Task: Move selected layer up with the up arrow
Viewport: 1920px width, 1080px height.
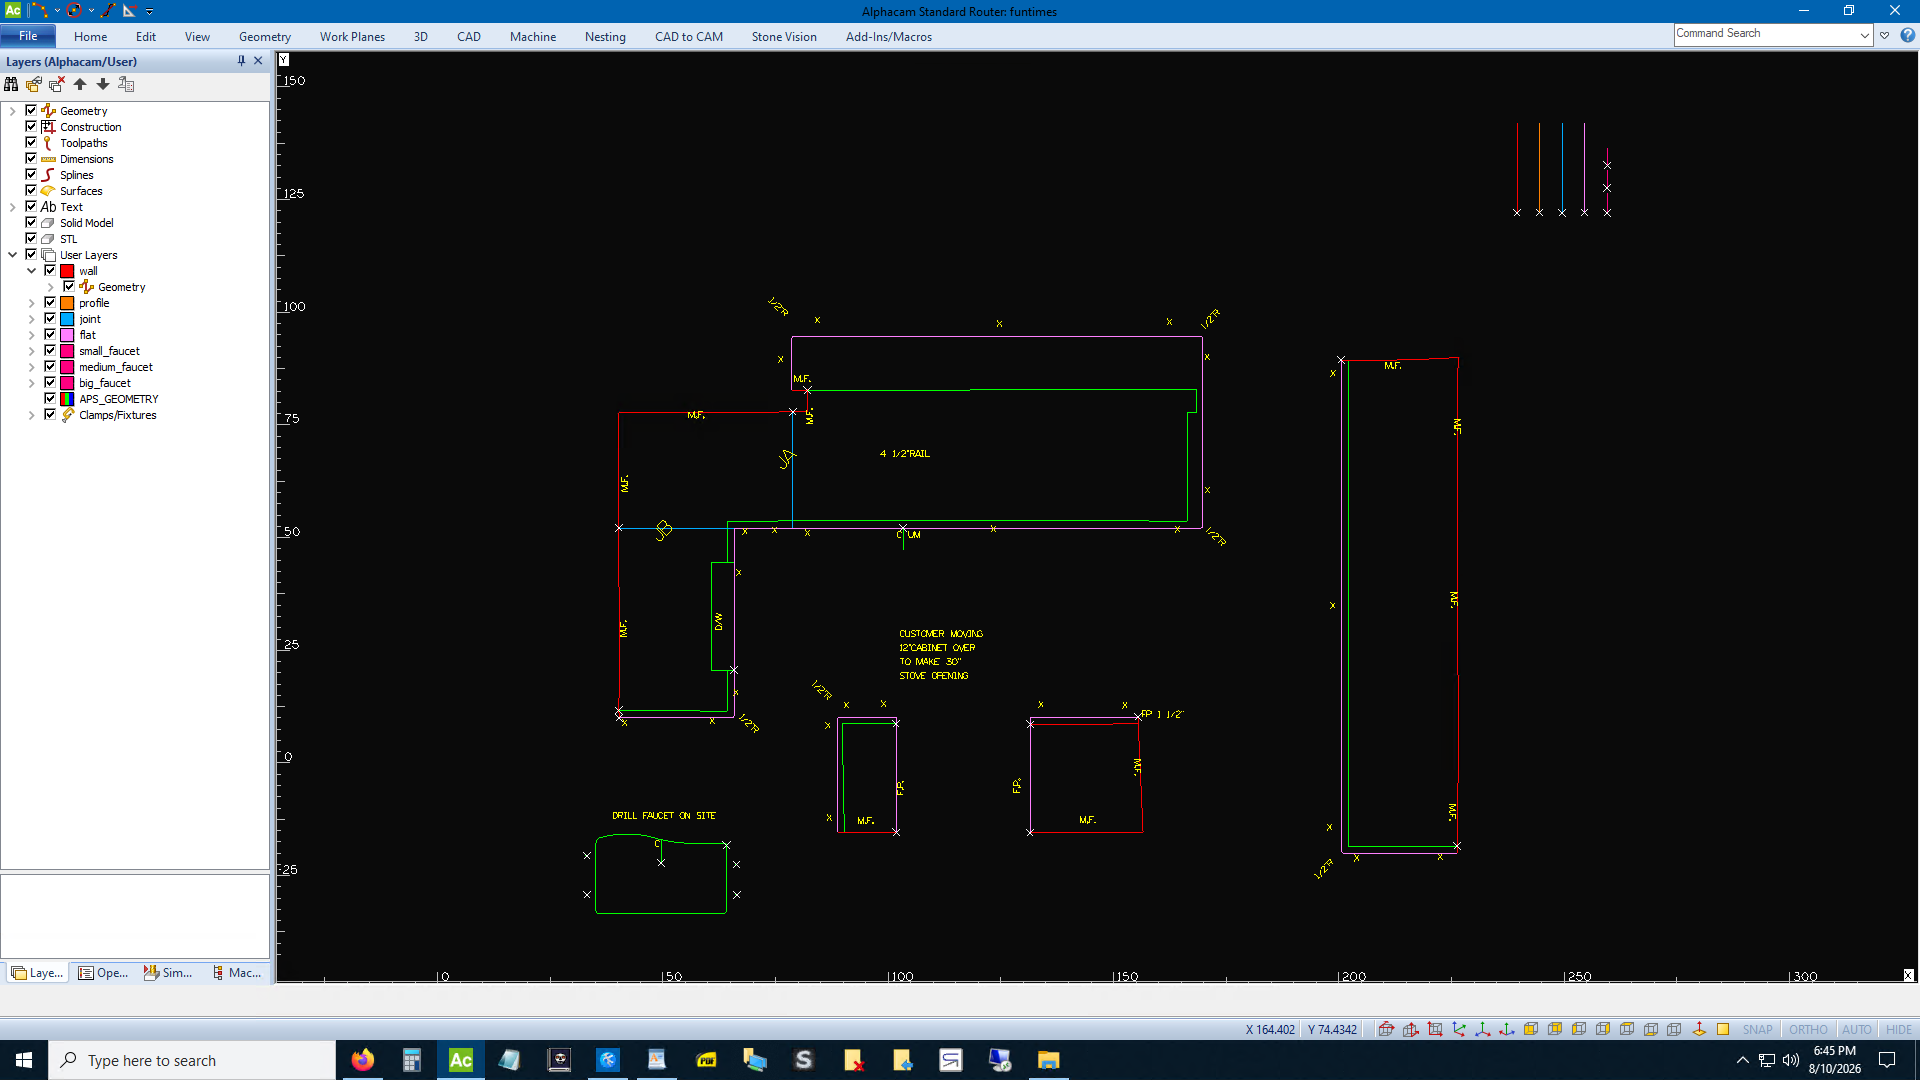Action: coord(80,85)
